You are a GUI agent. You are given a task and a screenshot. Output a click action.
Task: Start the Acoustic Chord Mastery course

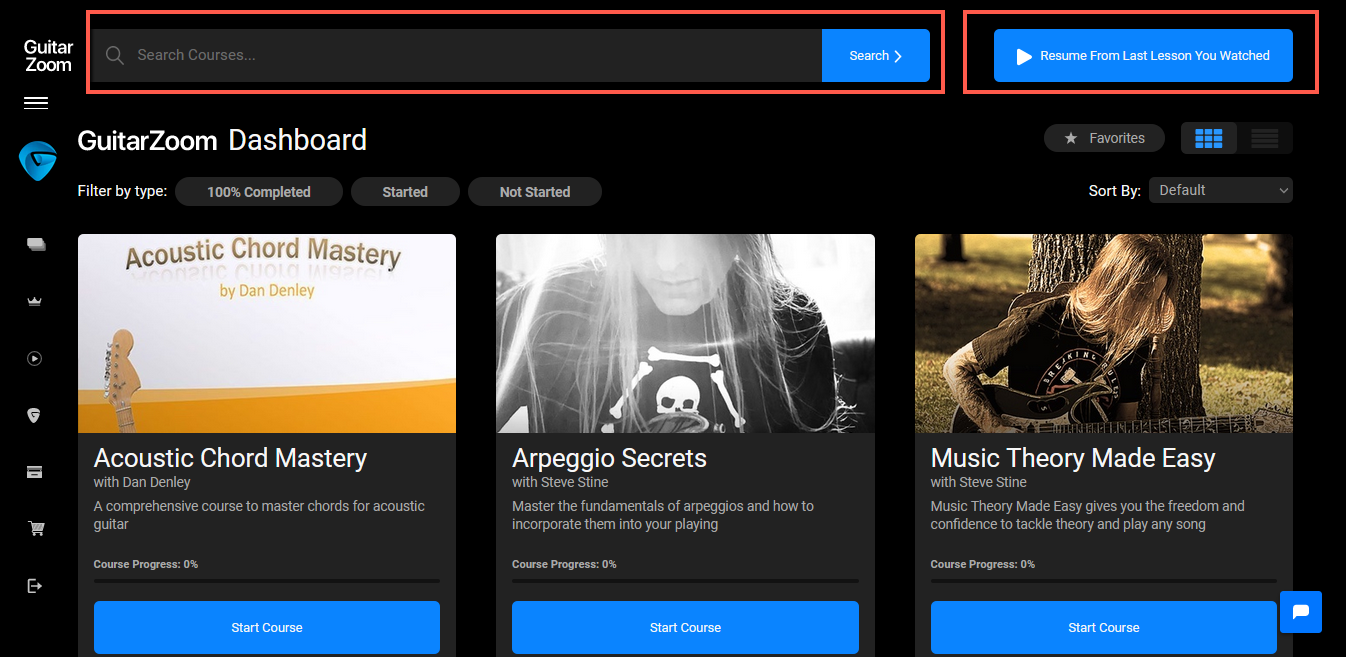tap(267, 627)
